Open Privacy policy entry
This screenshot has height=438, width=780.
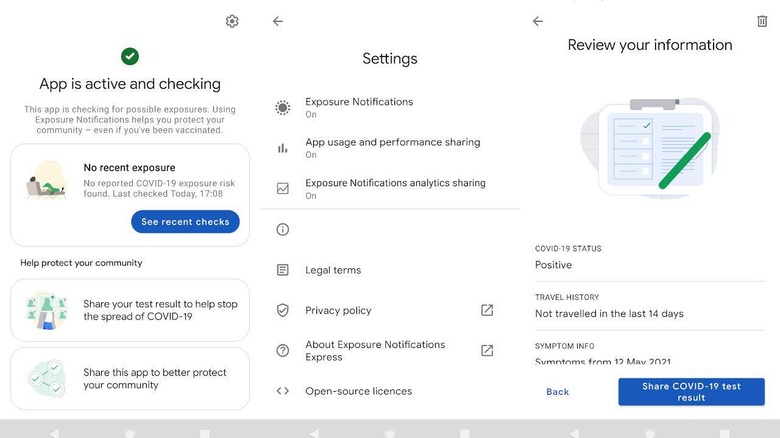[x=338, y=310]
